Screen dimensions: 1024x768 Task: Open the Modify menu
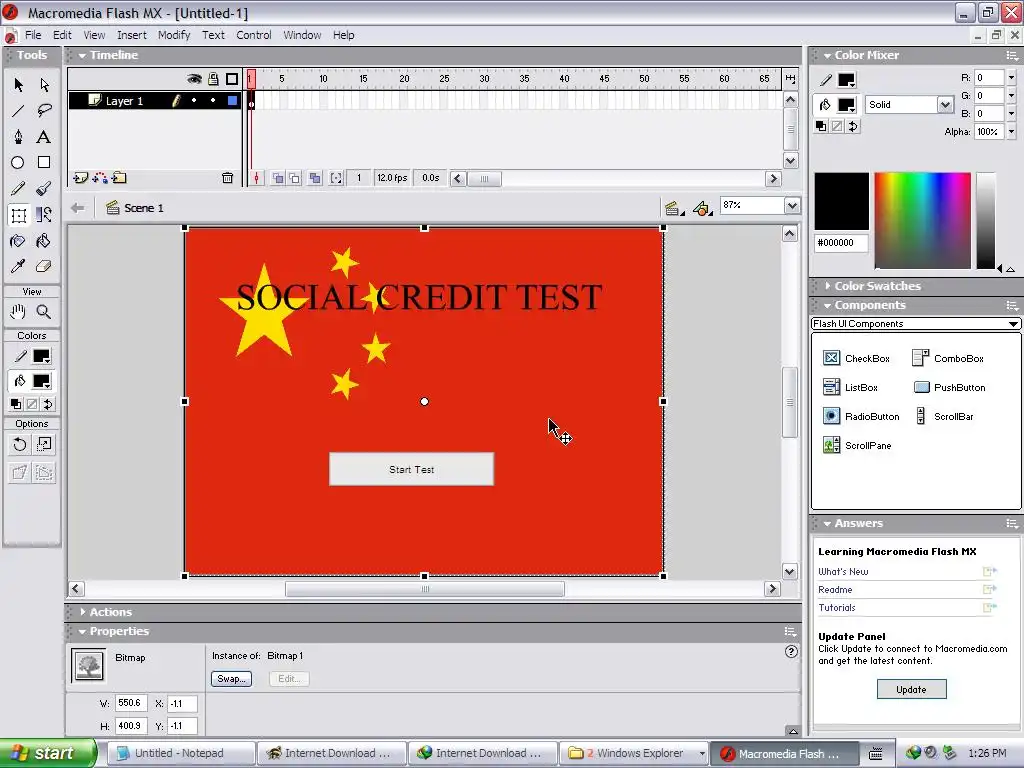point(174,35)
